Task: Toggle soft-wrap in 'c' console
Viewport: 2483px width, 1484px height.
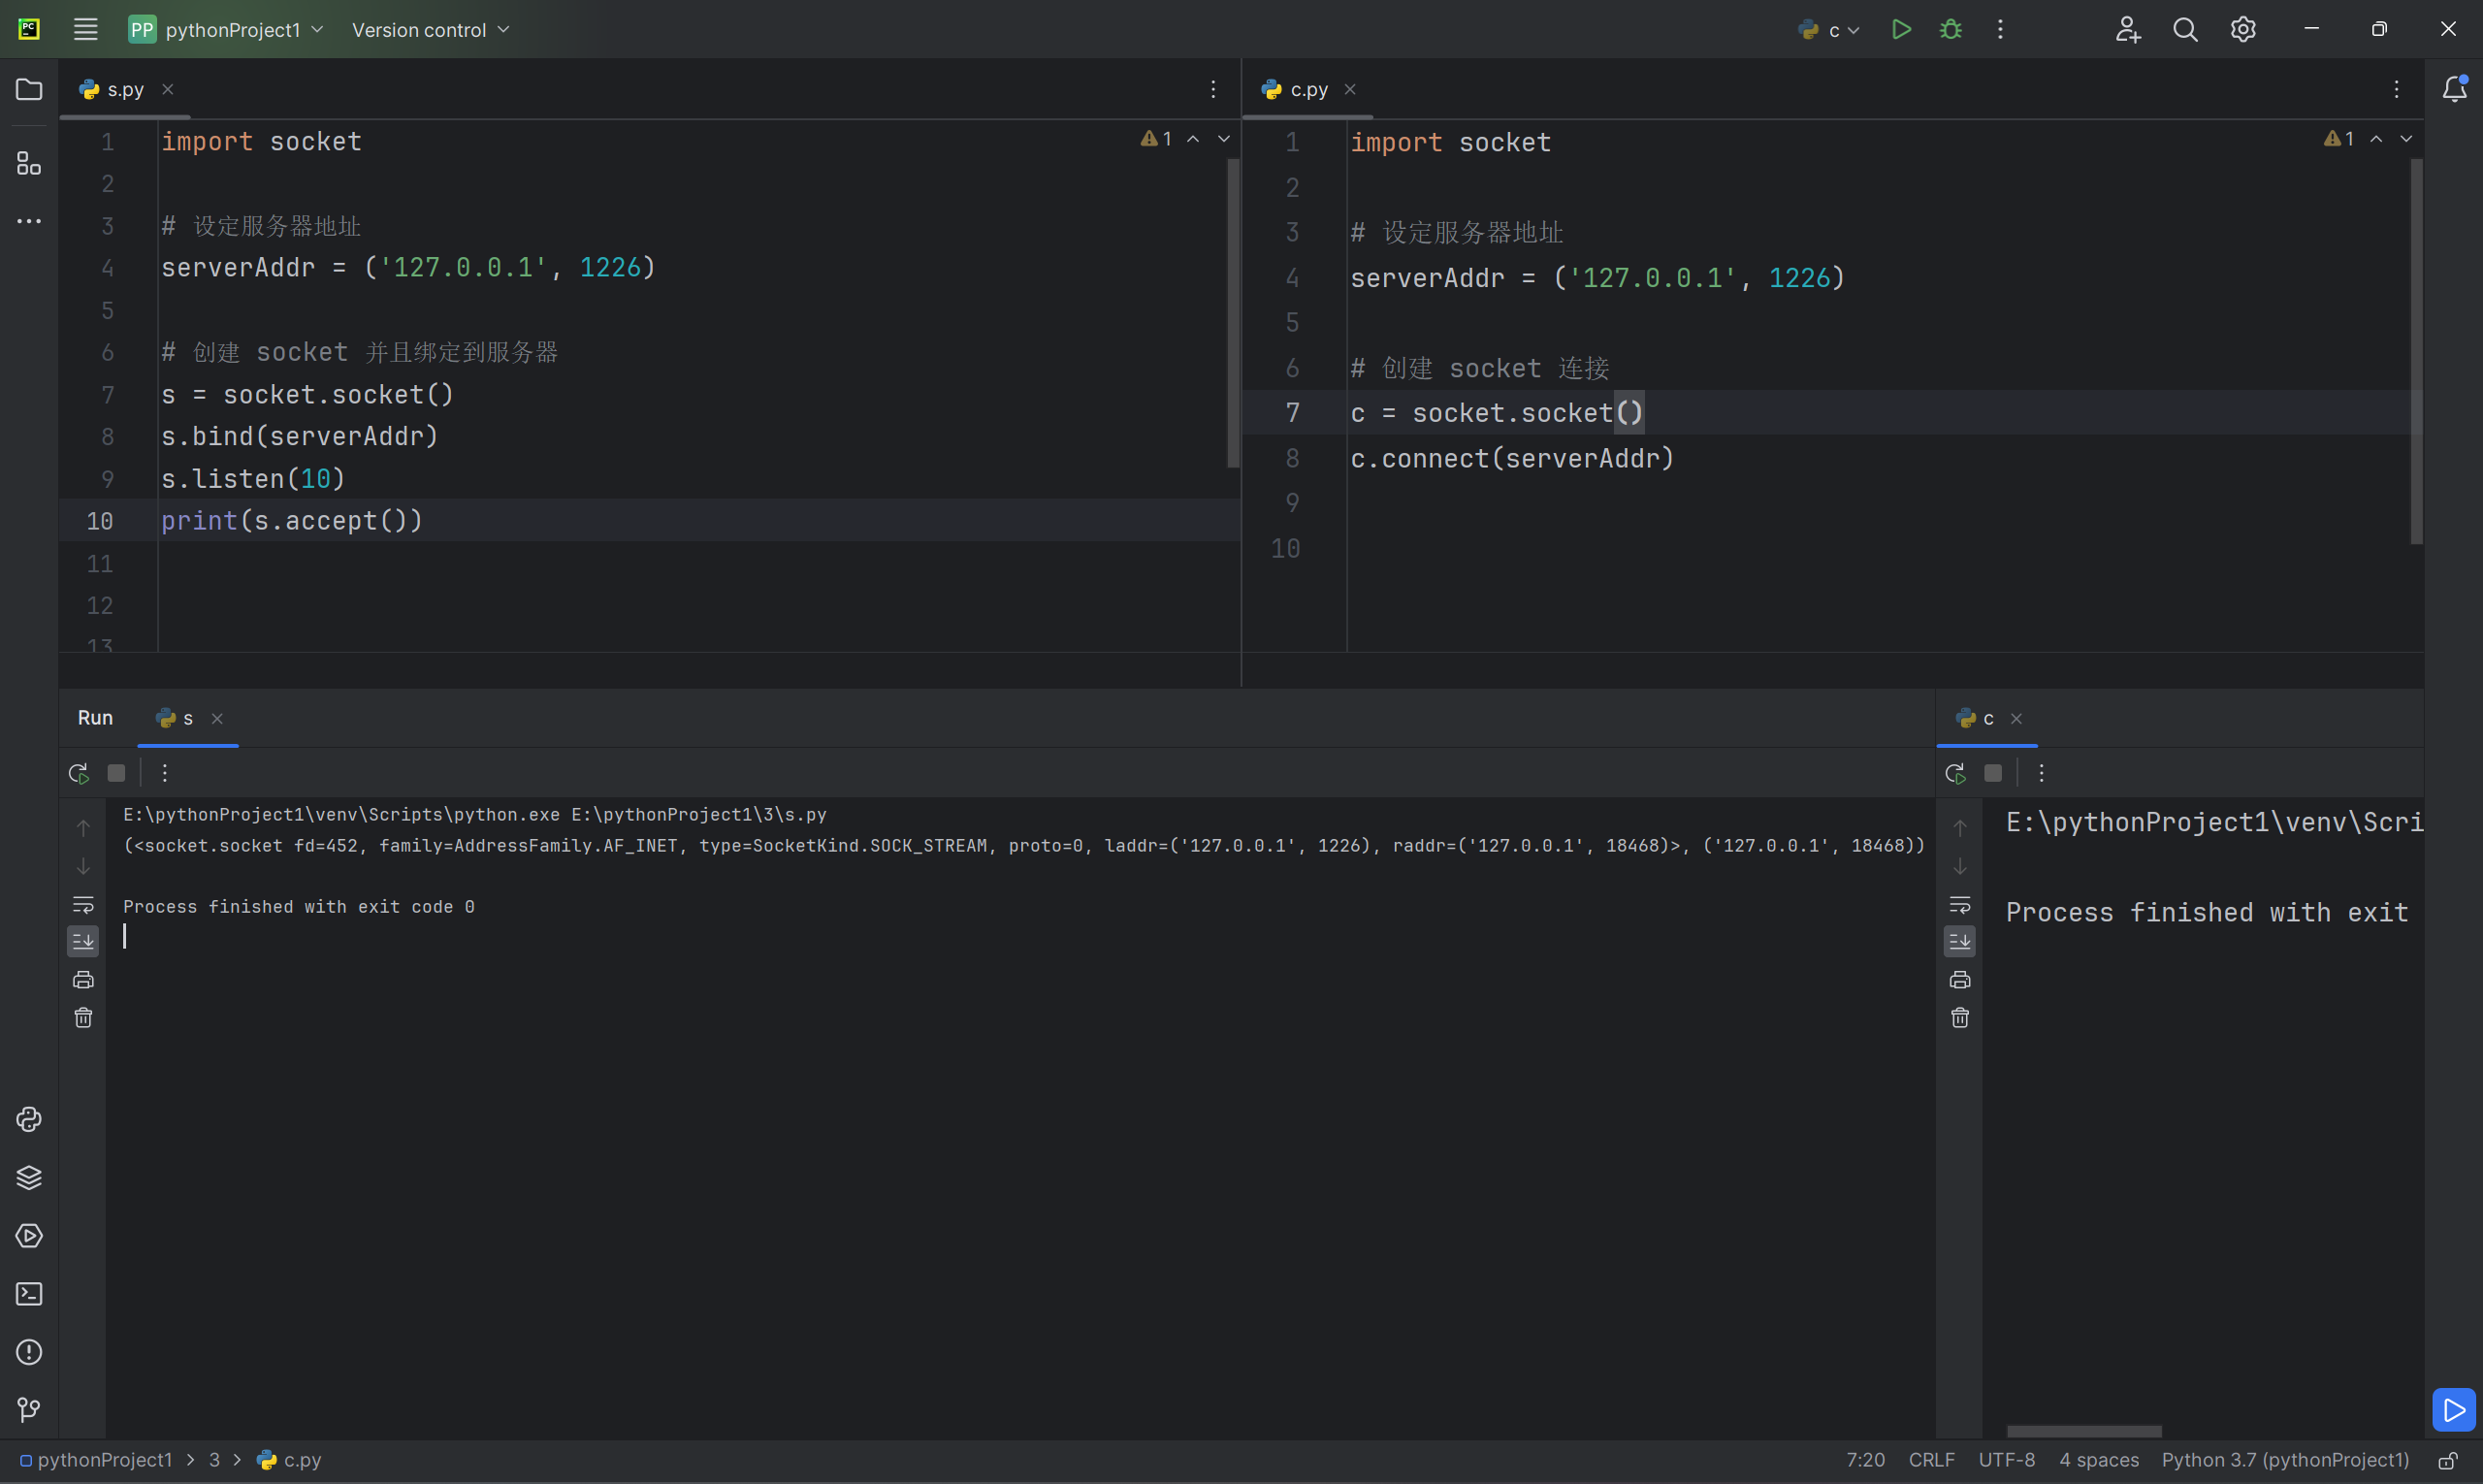Action: 1960,904
